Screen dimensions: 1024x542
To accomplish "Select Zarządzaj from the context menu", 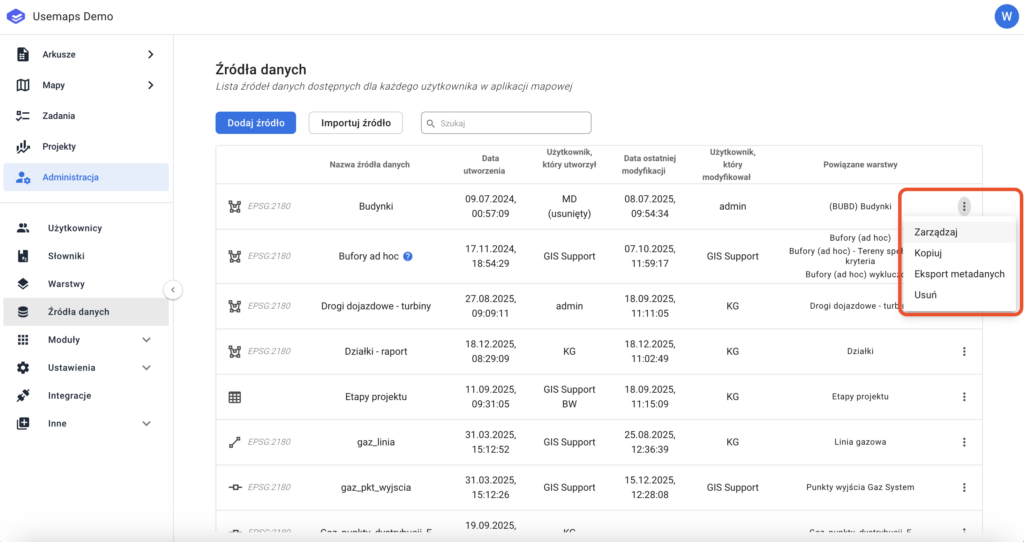I will tap(936, 232).
